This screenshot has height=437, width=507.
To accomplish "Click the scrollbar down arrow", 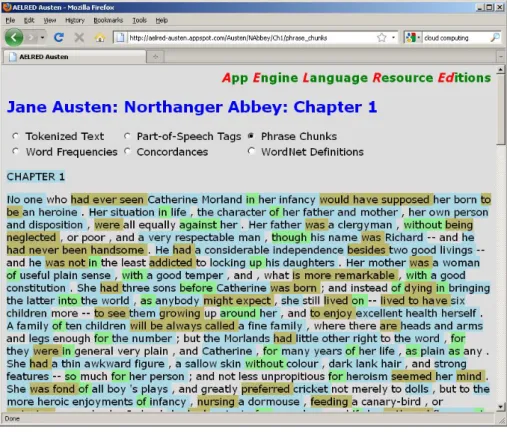I will point(500,406).
